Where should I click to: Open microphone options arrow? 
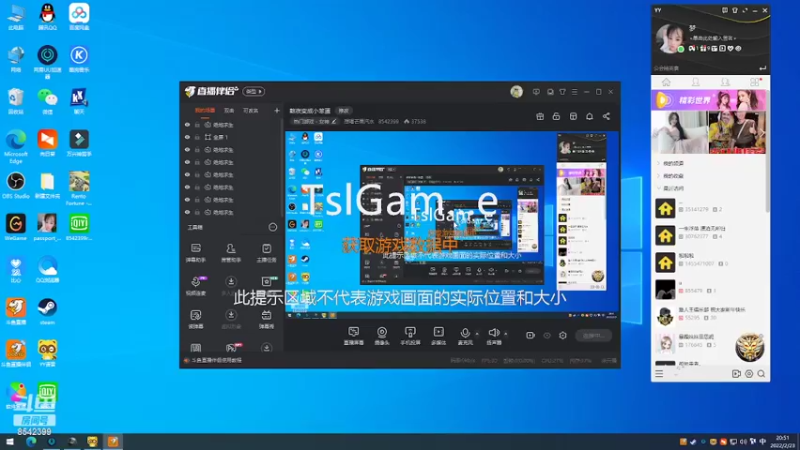pyautogui.click(x=477, y=334)
